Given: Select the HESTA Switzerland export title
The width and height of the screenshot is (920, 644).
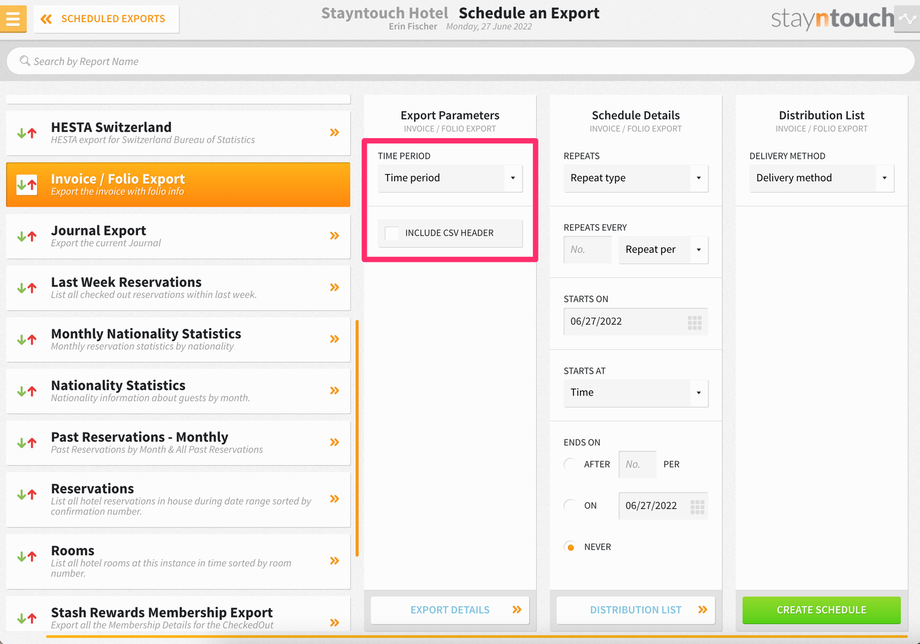Looking at the screenshot, I should 111,127.
